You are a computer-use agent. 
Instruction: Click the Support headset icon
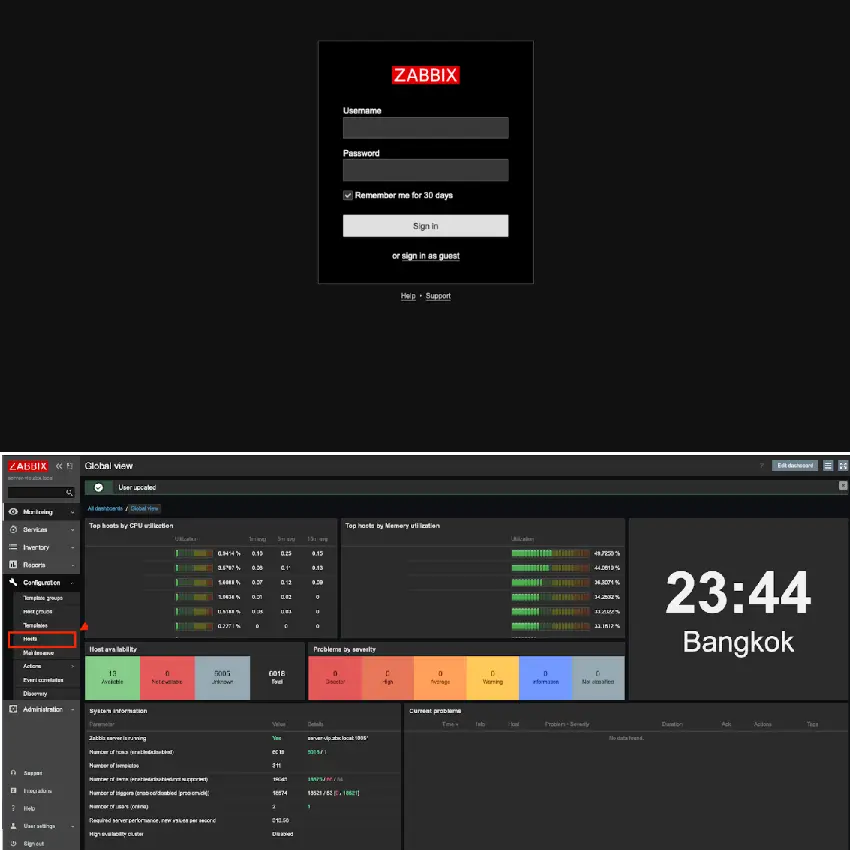(13, 773)
